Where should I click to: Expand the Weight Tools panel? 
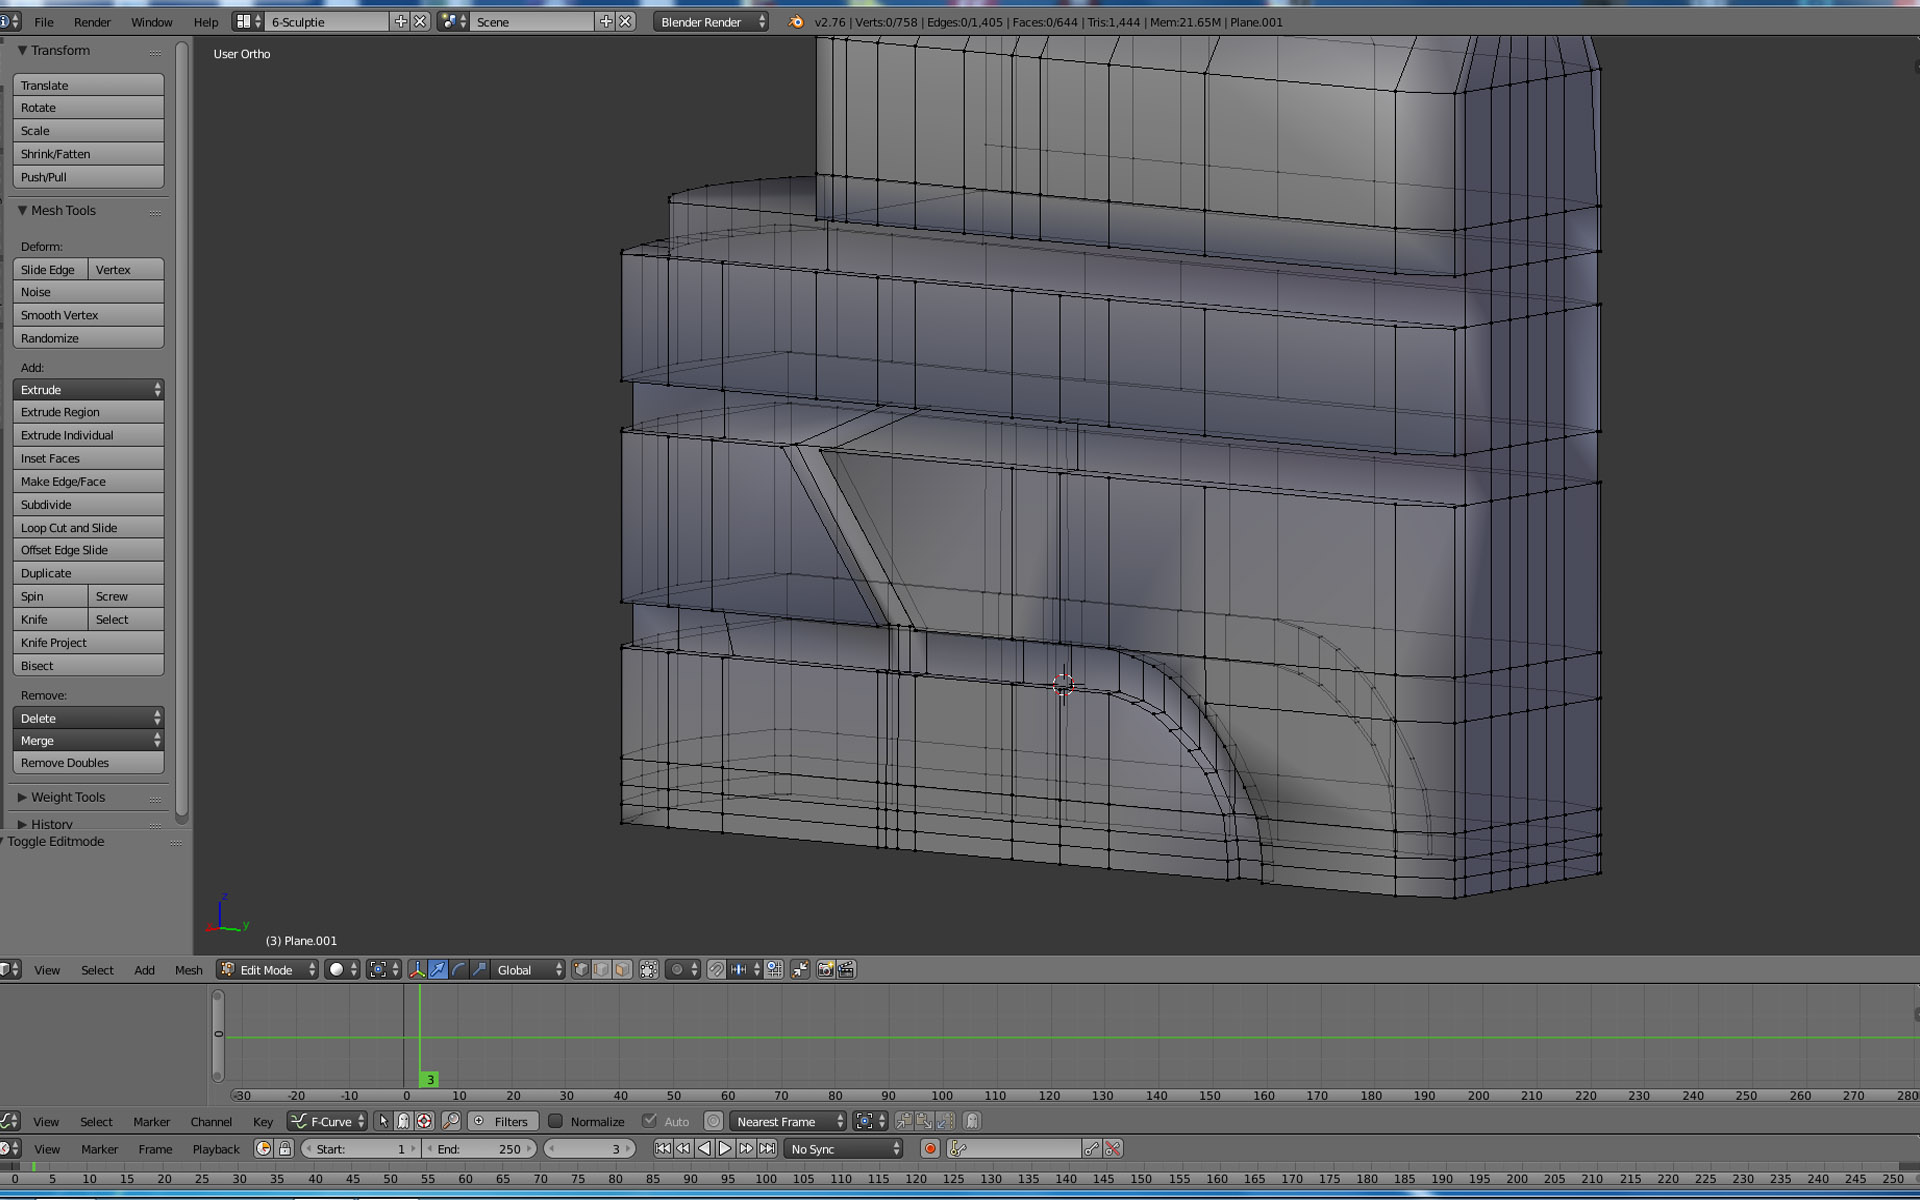(66, 797)
